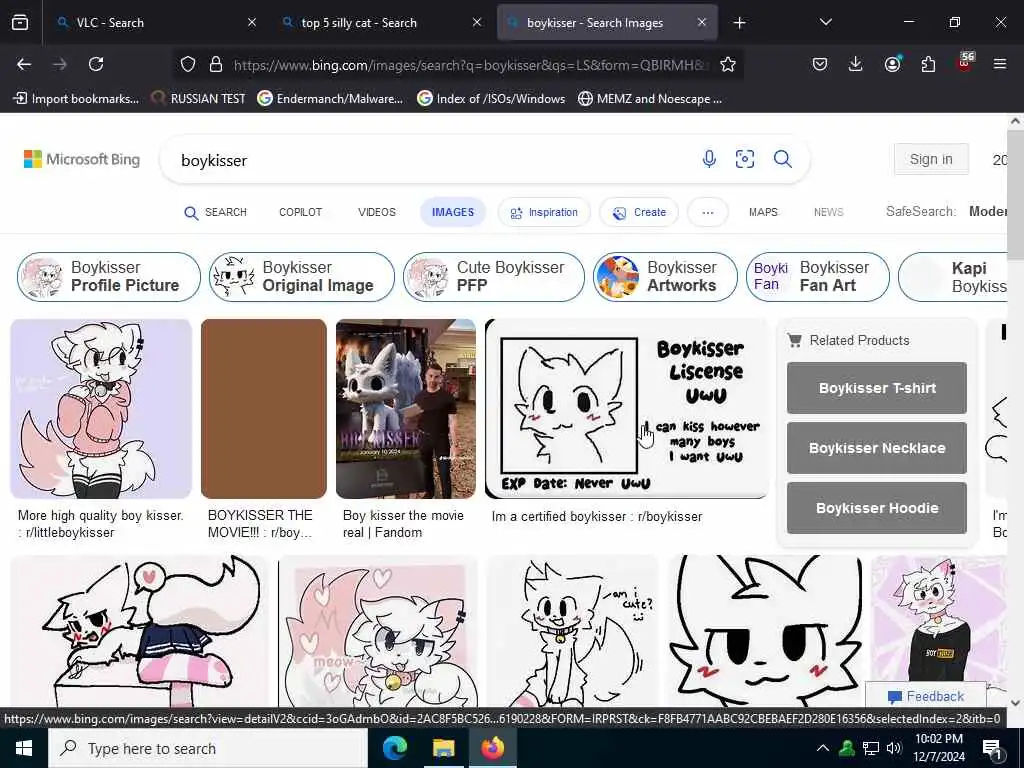Image resolution: width=1024 pixels, height=768 pixels.
Task: Open visual search camera icon
Action: [x=744, y=159]
